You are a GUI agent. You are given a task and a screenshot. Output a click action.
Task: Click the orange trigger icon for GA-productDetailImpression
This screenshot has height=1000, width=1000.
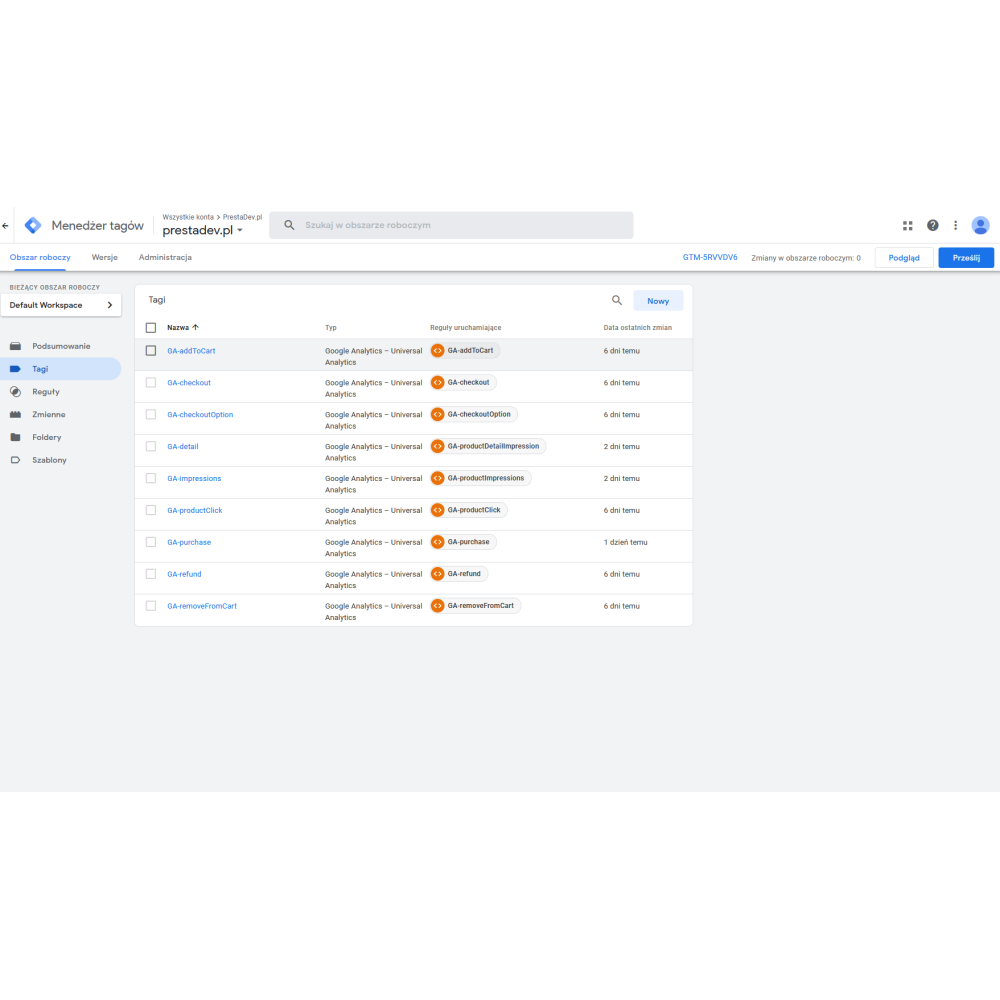click(x=438, y=446)
